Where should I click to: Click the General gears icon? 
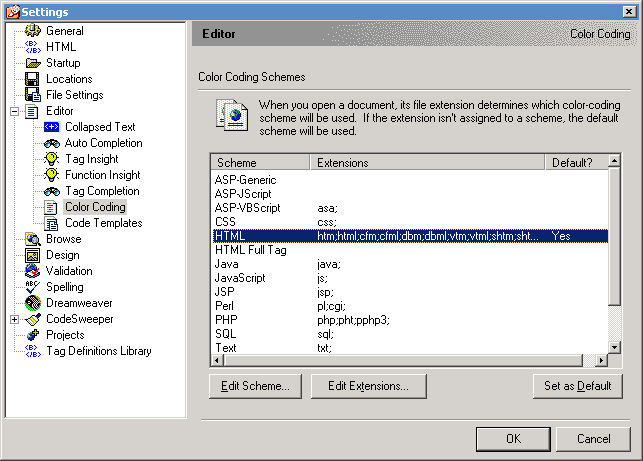click(x=32, y=31)
